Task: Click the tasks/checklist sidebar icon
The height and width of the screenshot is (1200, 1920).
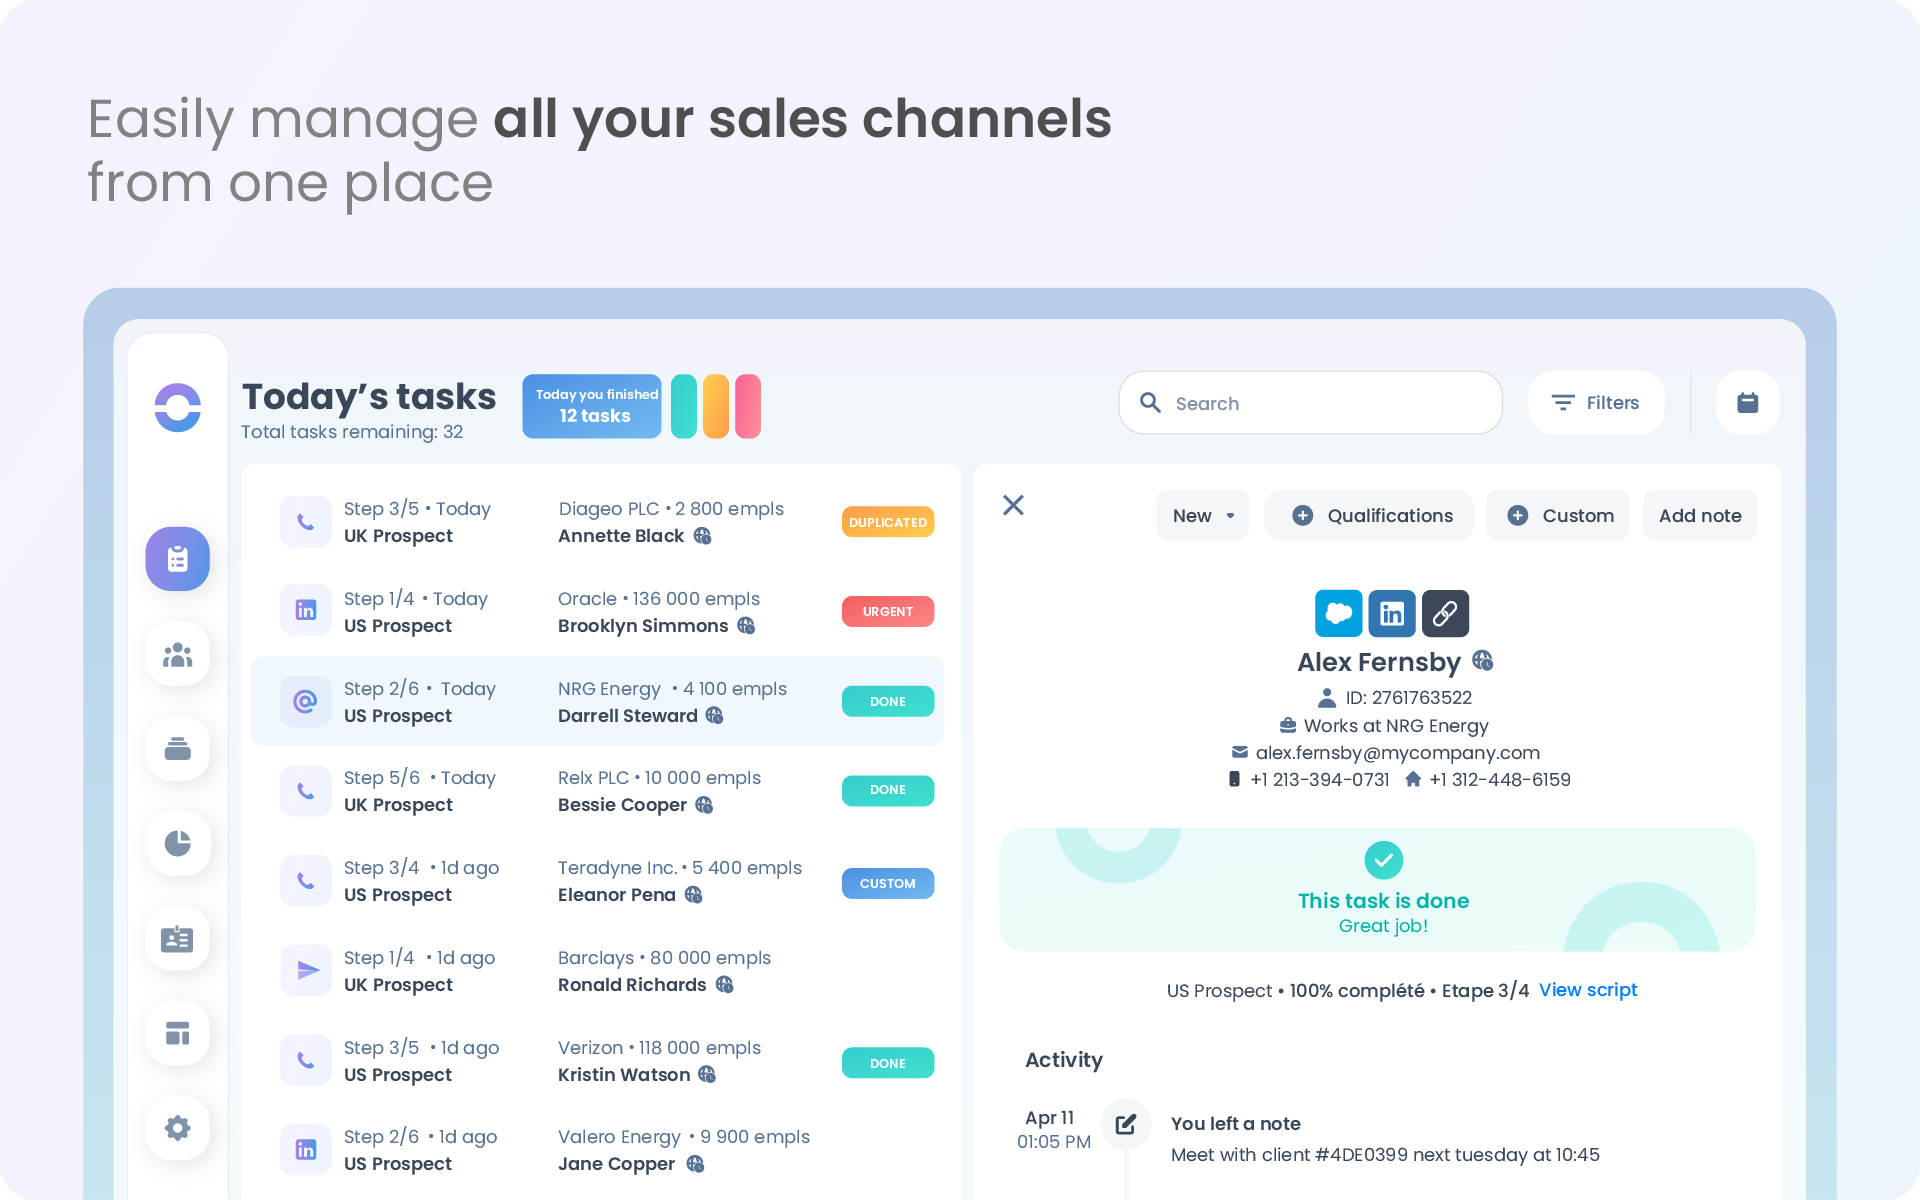Action: point(176,559)
